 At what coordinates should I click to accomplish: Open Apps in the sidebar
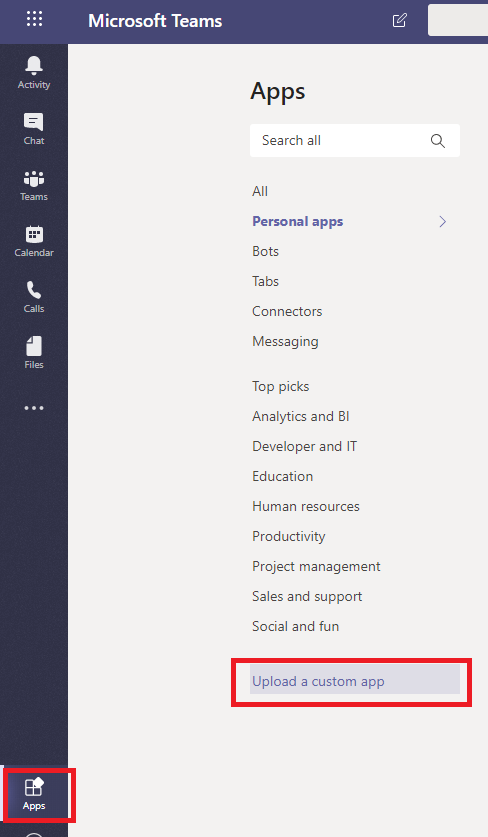coord(34,794)
